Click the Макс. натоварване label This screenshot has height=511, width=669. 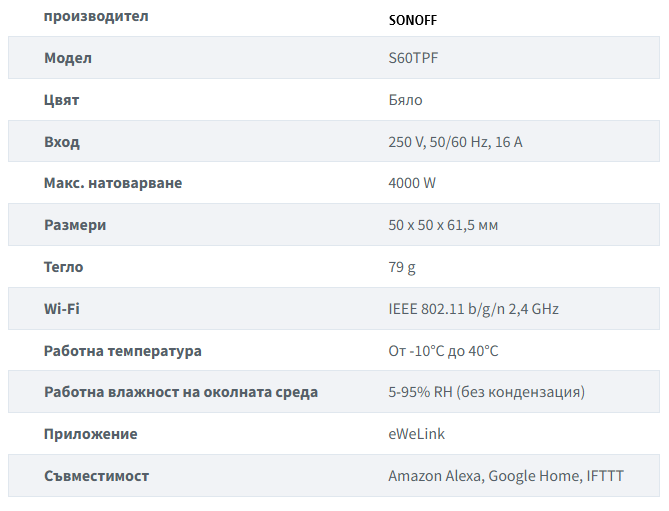click(113, 183)
